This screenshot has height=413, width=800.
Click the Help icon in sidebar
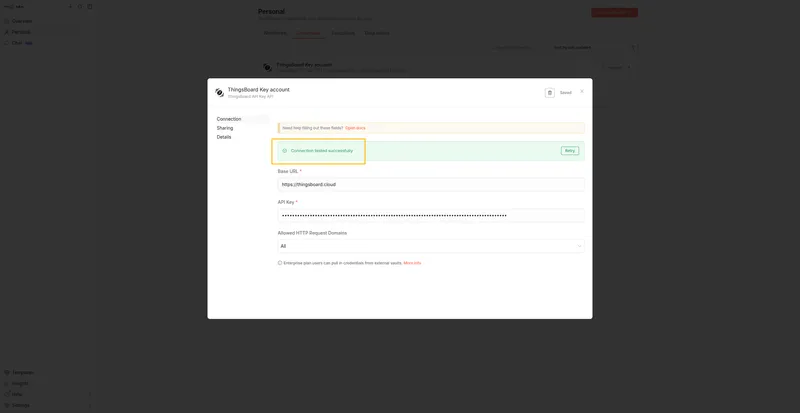[x=7, y=395]
